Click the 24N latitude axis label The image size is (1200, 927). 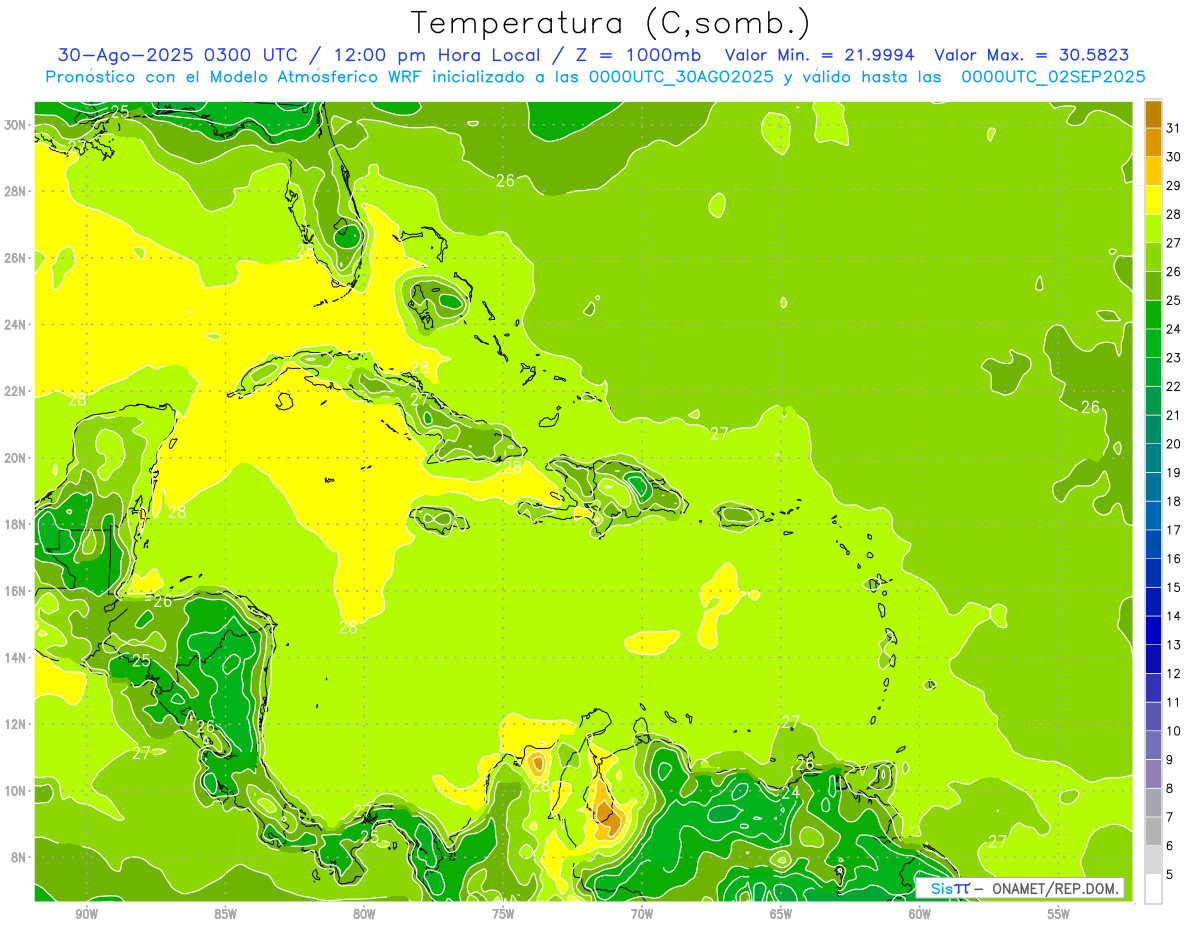(16, 324)
